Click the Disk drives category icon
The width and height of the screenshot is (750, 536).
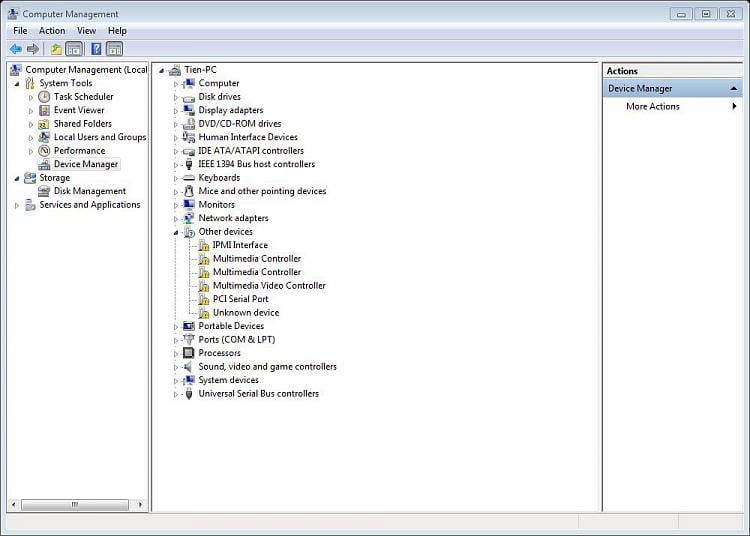(189, 98)
